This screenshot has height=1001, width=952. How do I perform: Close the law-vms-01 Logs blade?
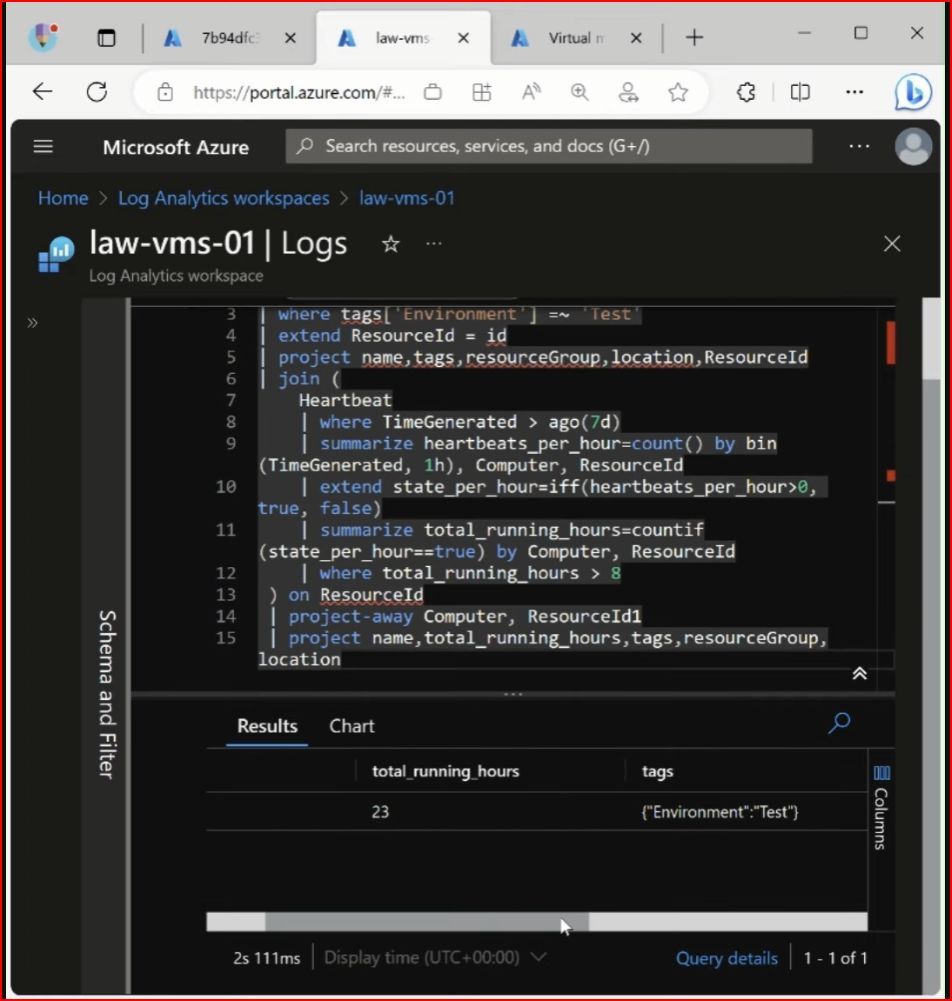[x=892, y=243]
